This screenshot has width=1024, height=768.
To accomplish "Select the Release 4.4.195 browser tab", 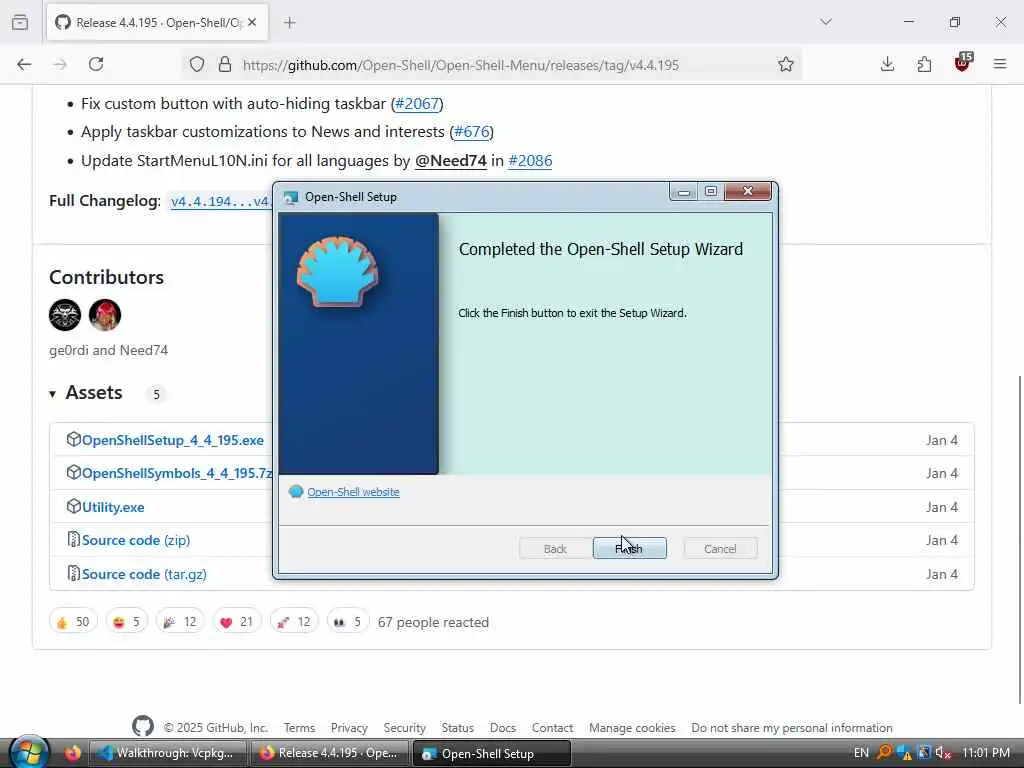I will point(157,22).
